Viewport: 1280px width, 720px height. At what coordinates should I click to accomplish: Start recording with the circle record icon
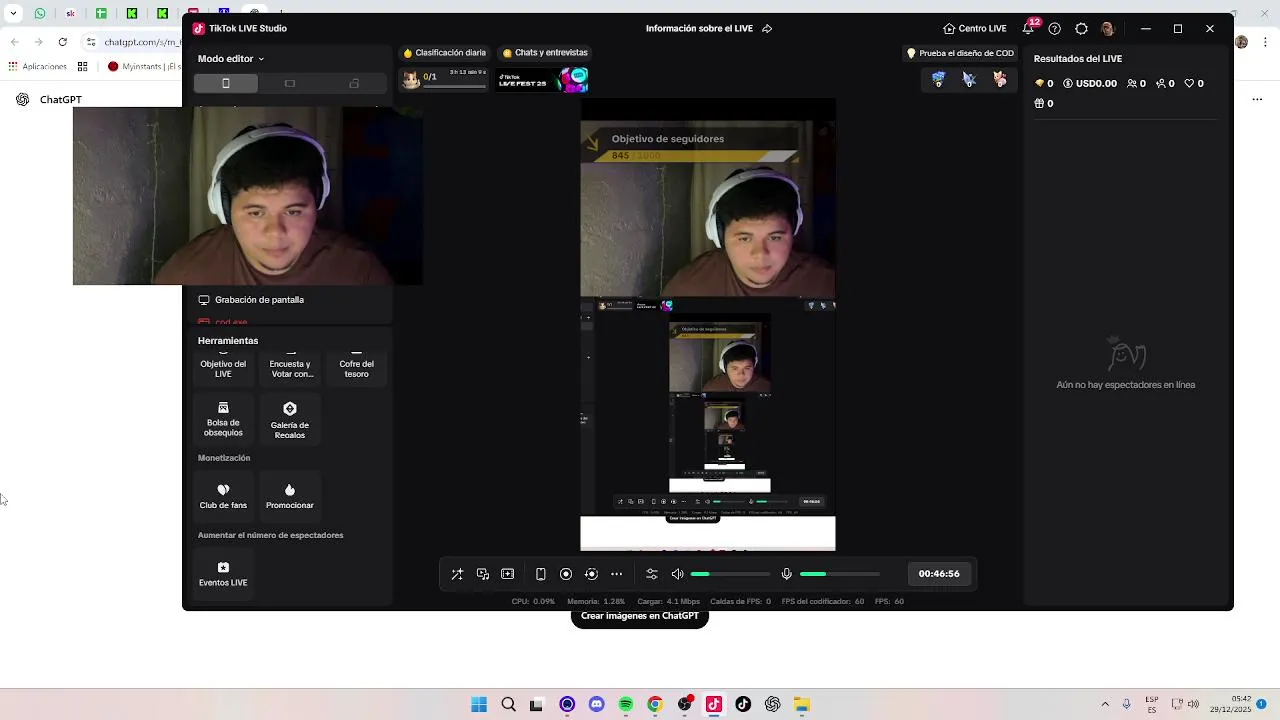coord(566,574)
